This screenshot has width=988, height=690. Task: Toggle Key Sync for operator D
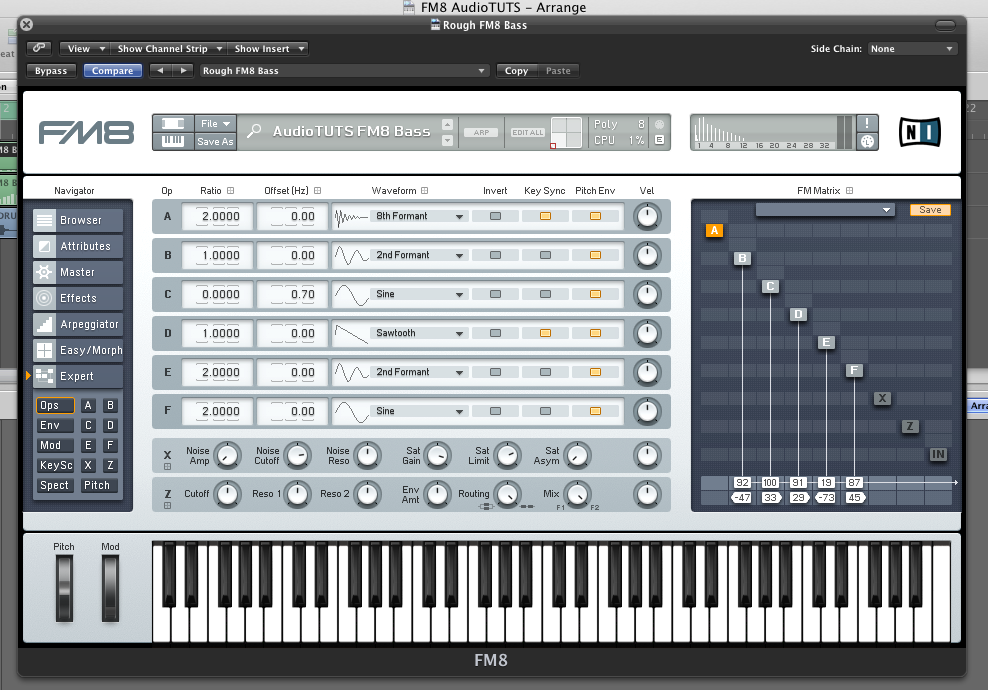(x=545, y=333)
